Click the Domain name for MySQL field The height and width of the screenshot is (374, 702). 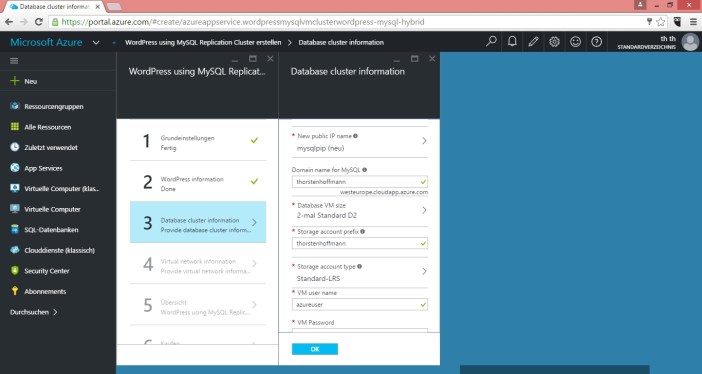click(x=360, y=181)
